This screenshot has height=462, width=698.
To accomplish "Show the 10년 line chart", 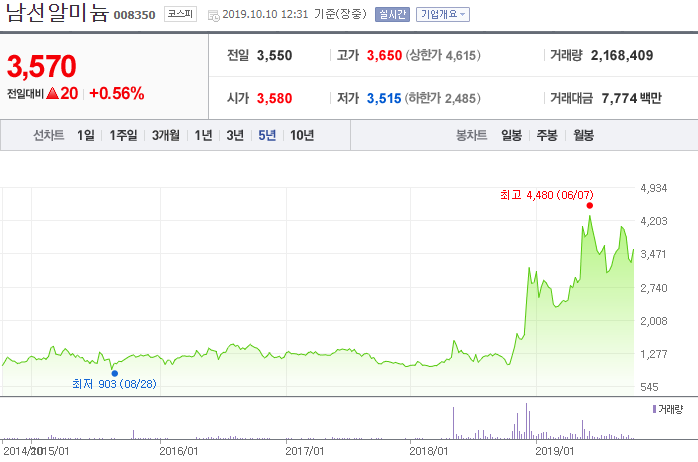I will pos(302,135).
